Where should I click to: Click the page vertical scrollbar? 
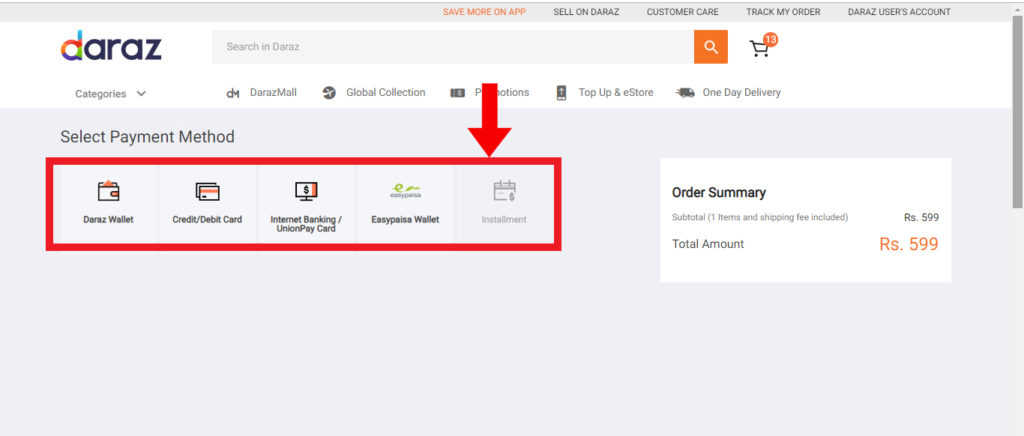1017,112
